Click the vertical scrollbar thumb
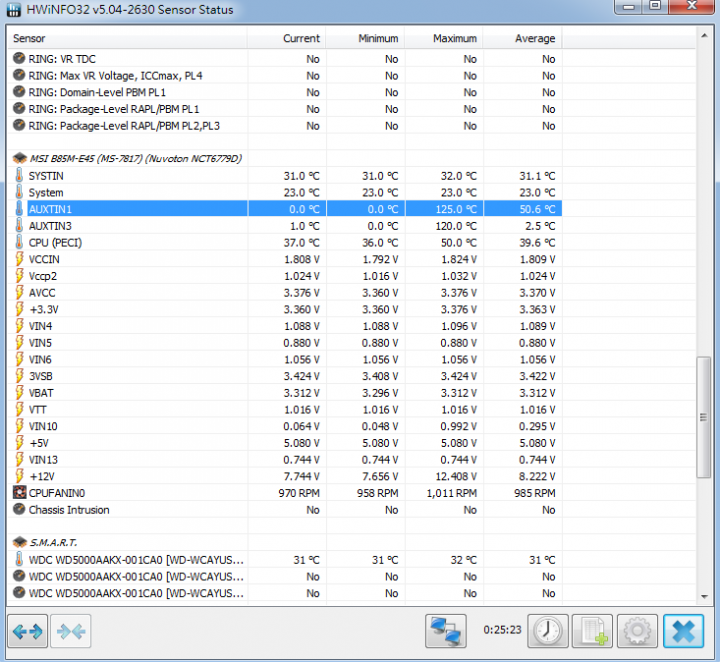The height and width of the screenshot is (662, 720). coord(704,417)
